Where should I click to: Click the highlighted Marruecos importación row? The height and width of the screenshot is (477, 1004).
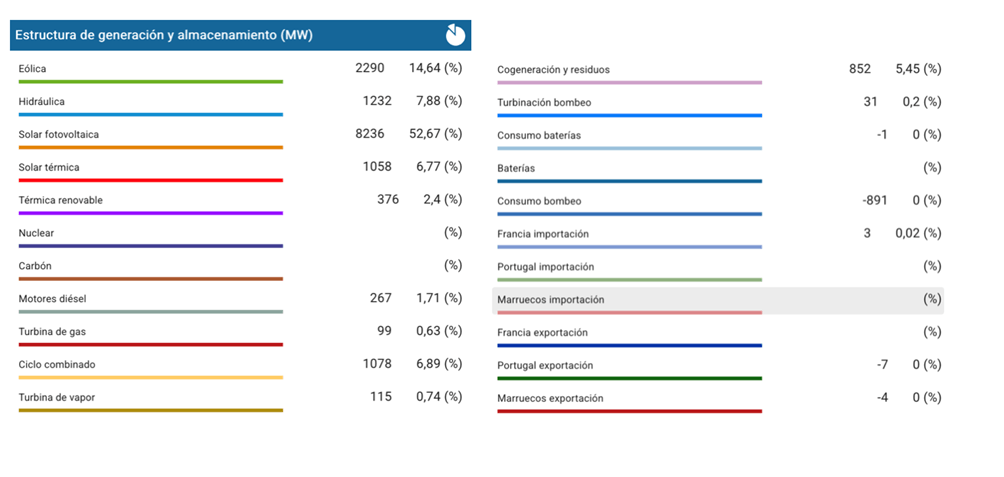point(717,300)
